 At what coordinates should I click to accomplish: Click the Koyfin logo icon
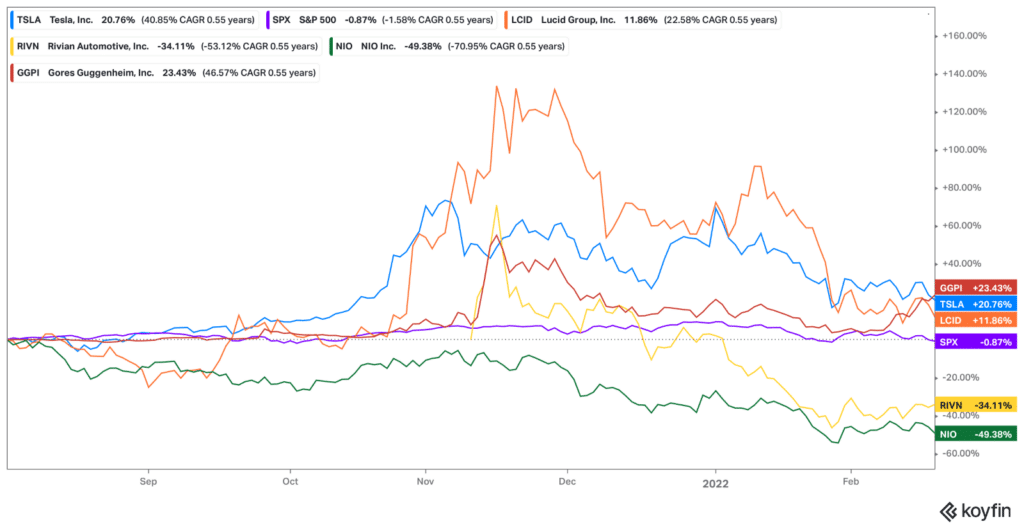point(949,510)
